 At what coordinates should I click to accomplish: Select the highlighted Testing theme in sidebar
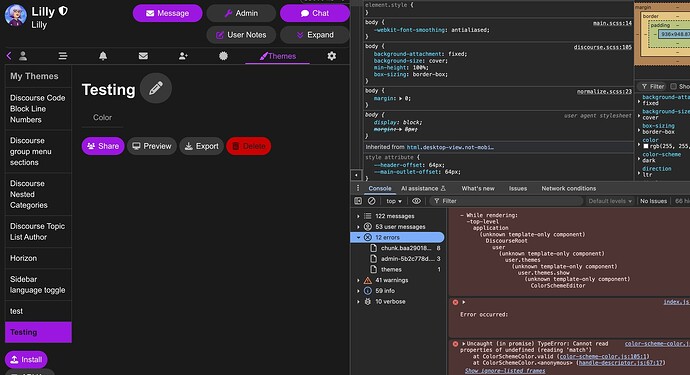click(38, 332)
